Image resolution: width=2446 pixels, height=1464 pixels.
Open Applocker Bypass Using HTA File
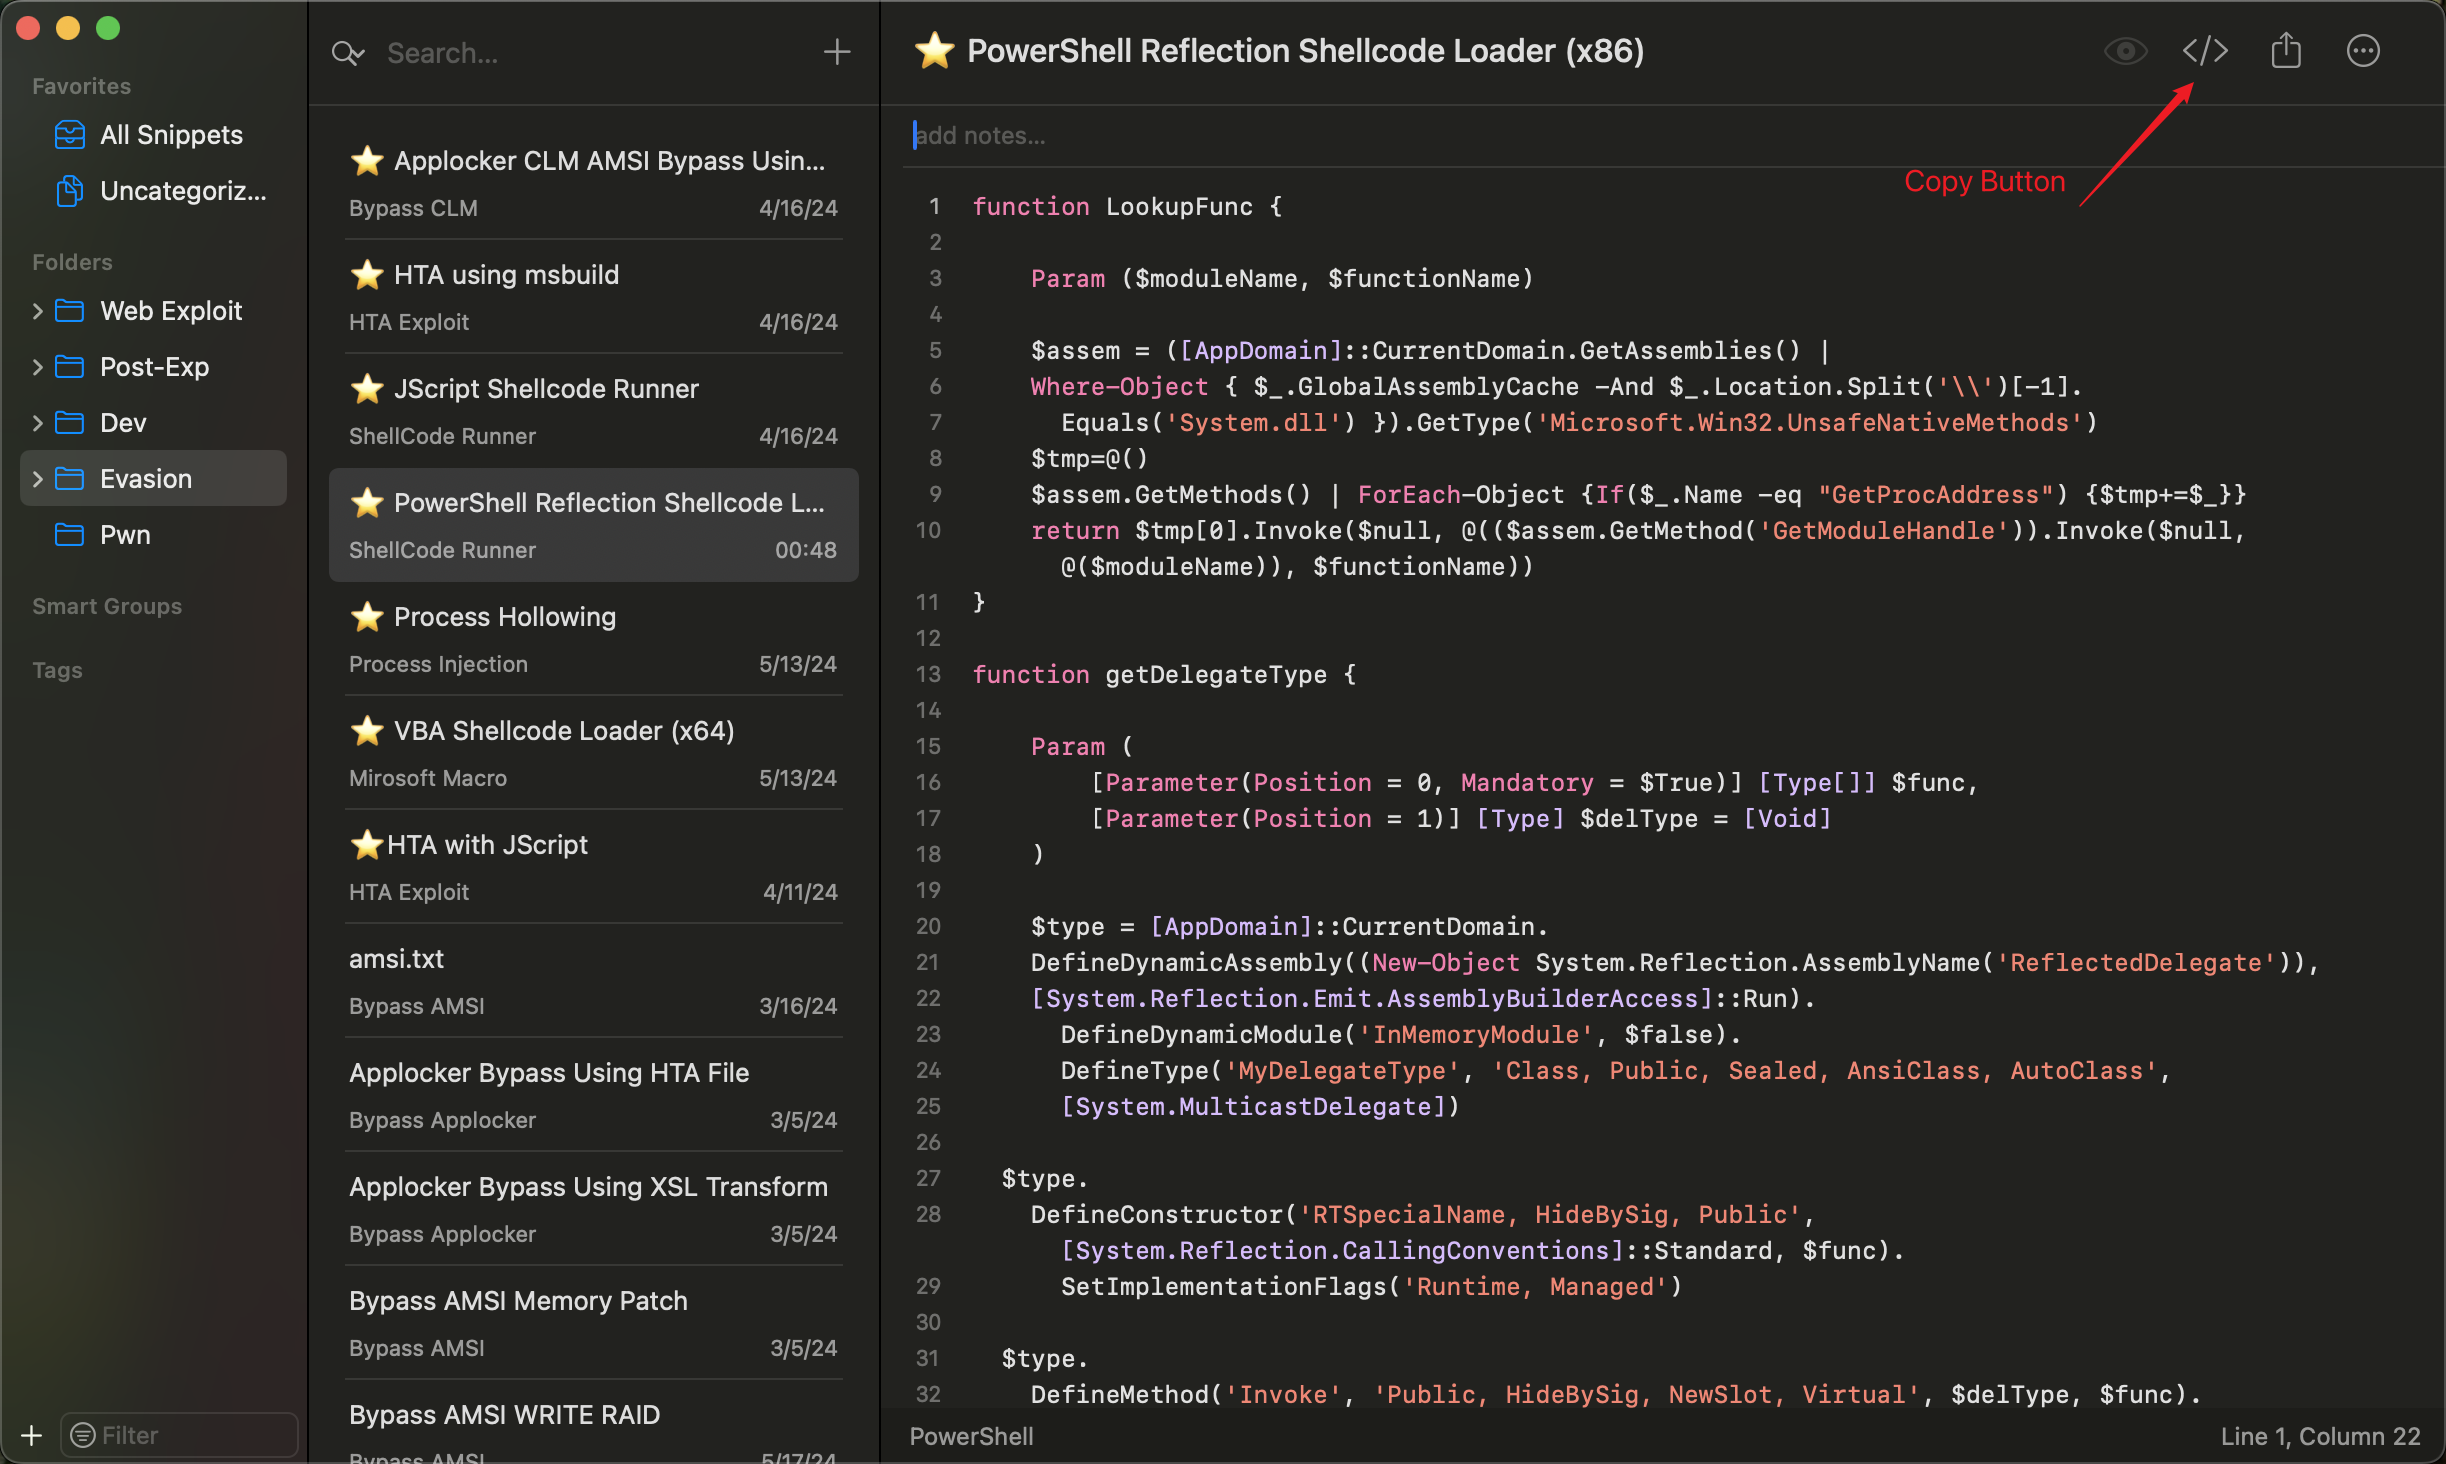[594, 1095]
